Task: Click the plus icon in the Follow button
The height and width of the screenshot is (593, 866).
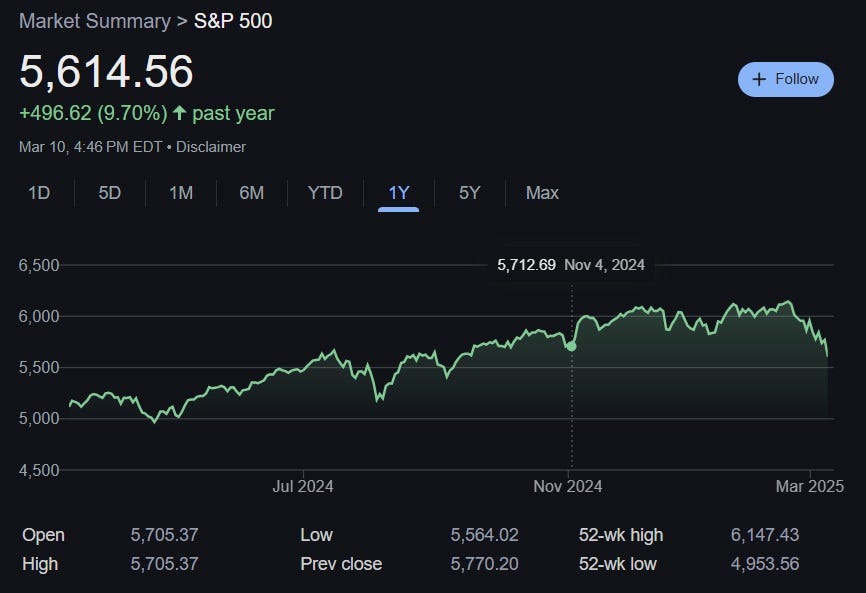Action: (759, 80)
